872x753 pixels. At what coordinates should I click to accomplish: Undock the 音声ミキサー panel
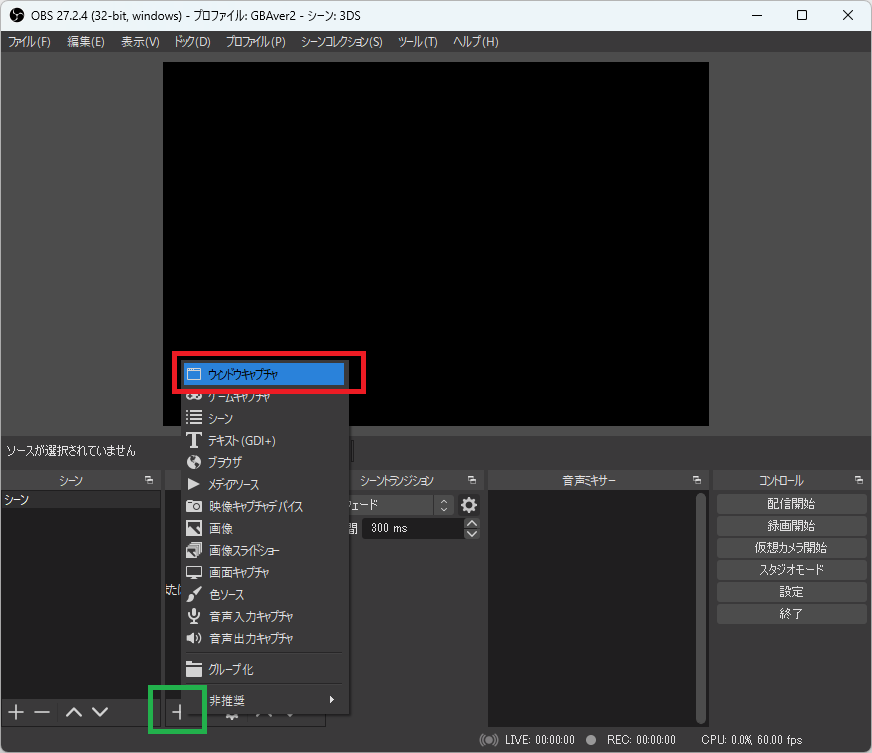click(697, 480)
